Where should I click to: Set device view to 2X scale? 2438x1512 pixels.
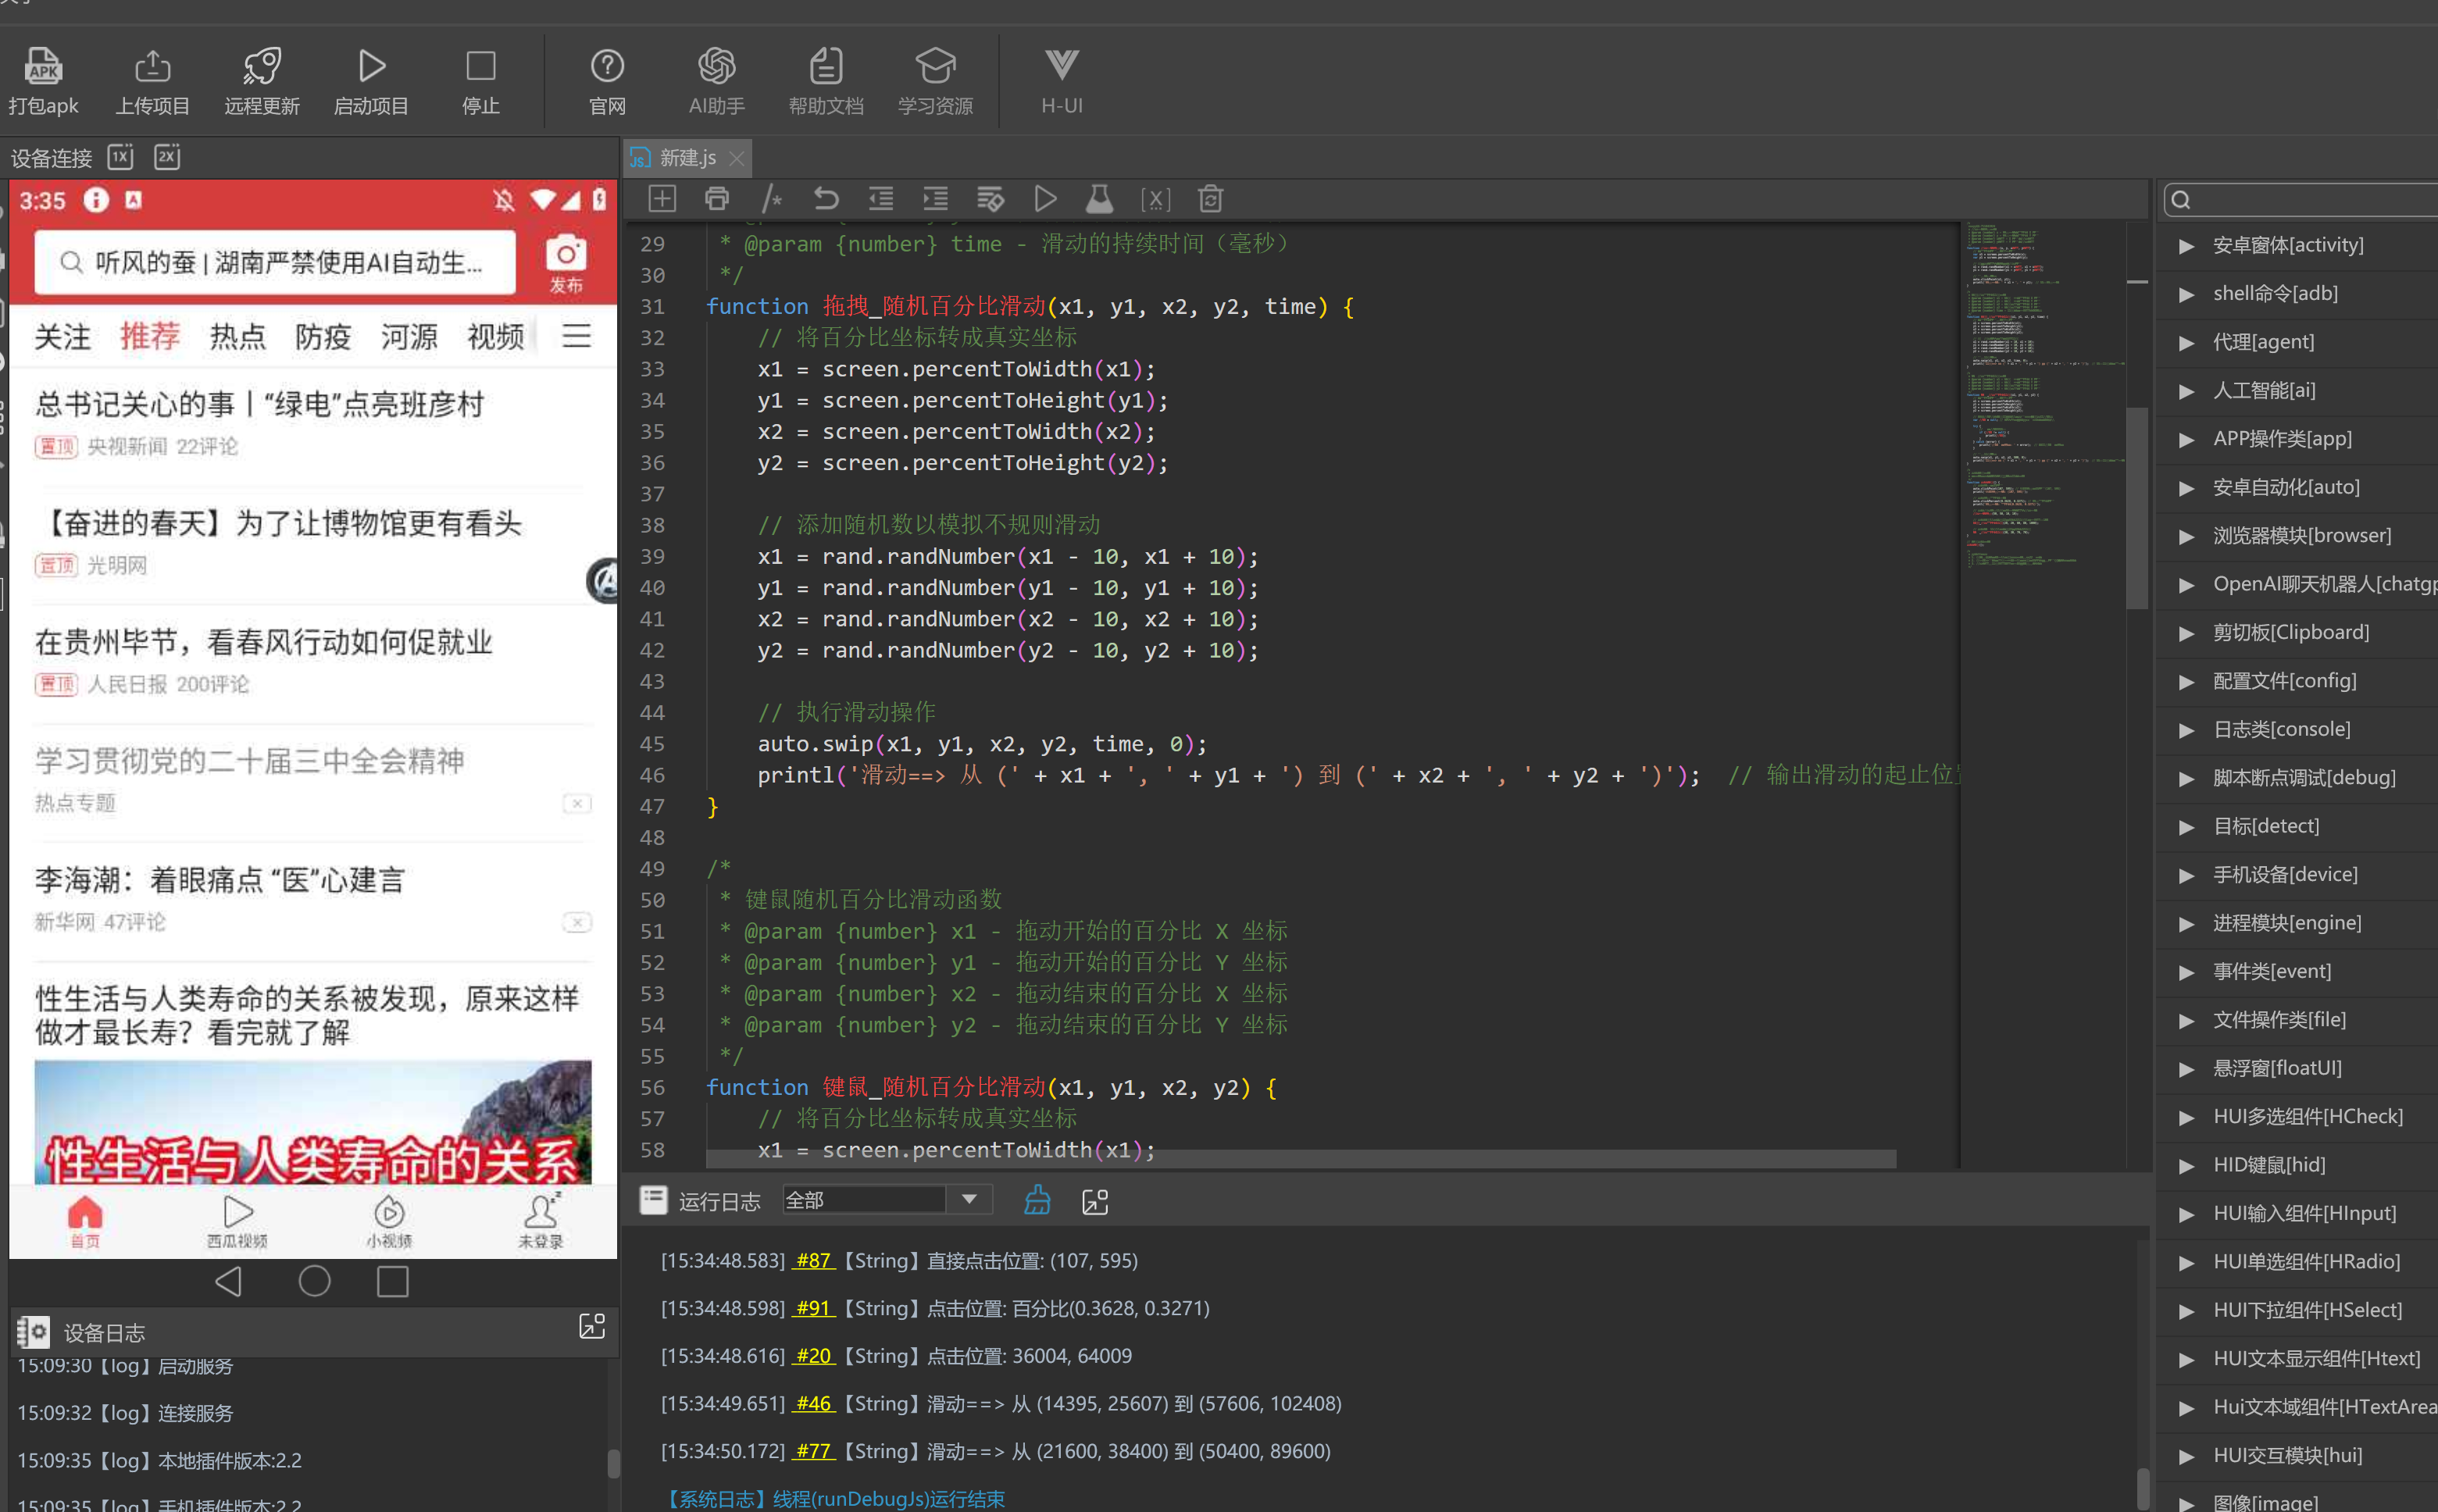click(167, 157)
